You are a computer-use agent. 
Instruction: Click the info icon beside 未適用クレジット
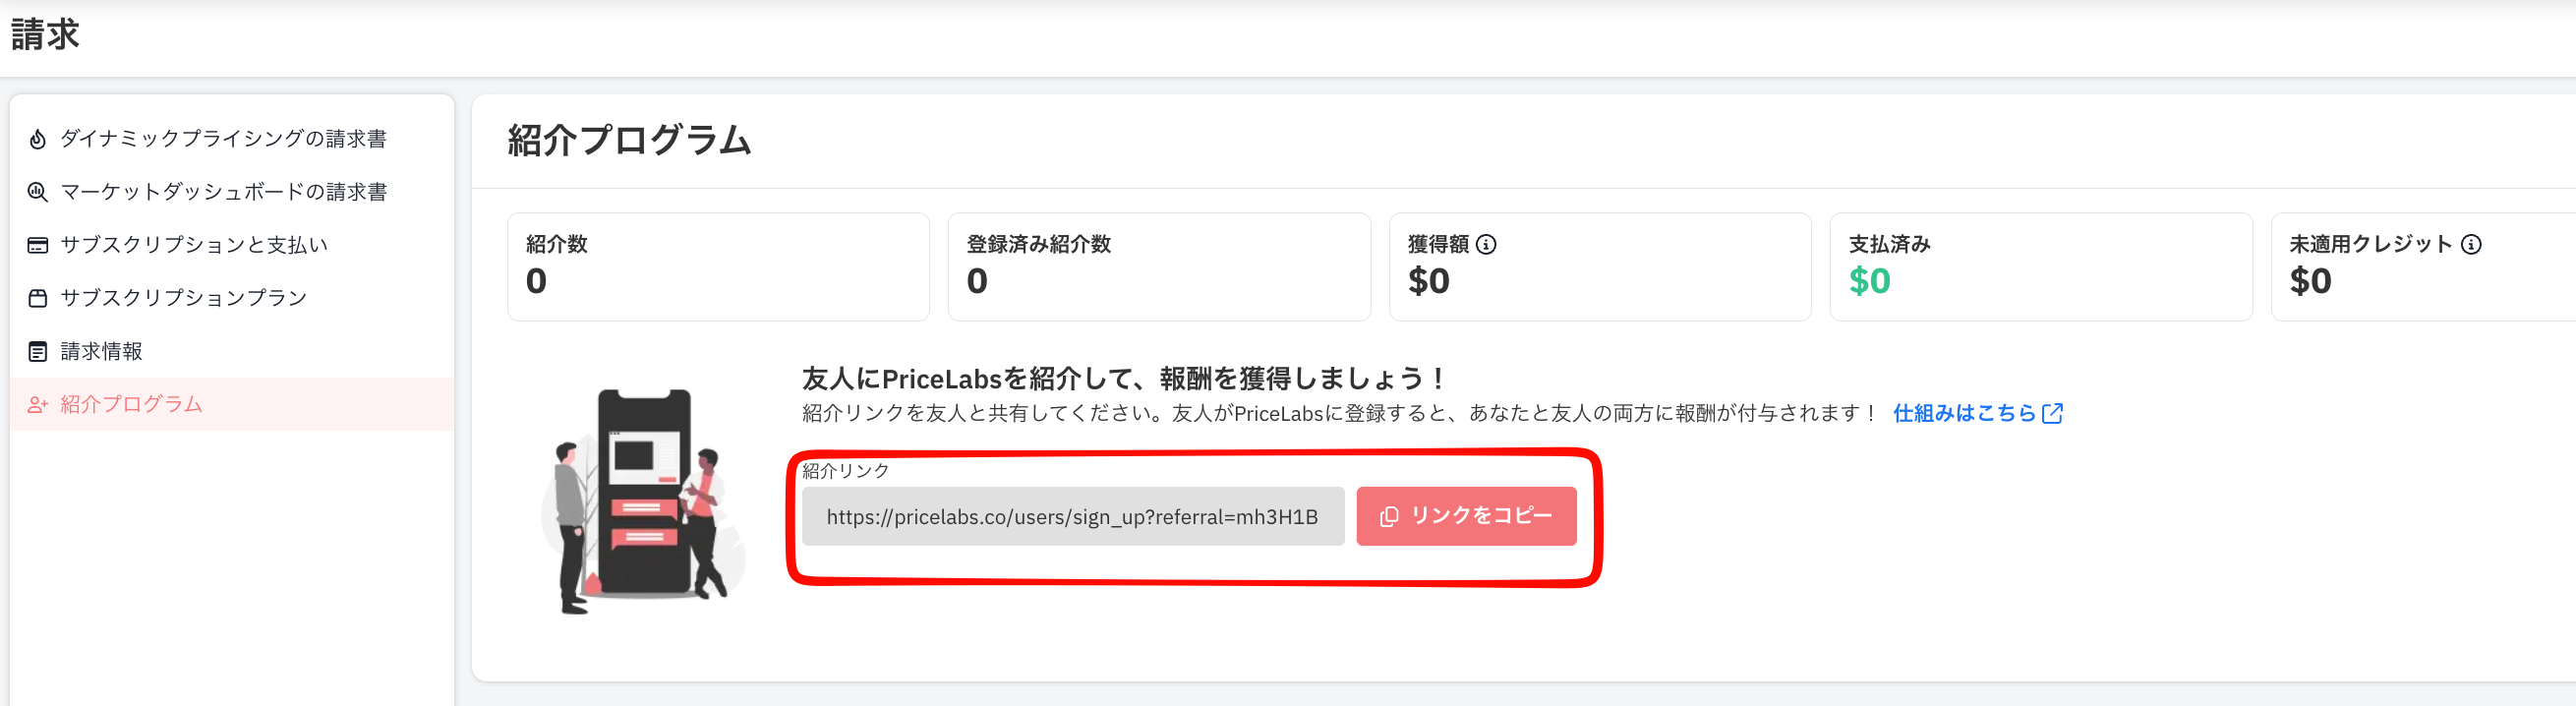click(2471, 244)
